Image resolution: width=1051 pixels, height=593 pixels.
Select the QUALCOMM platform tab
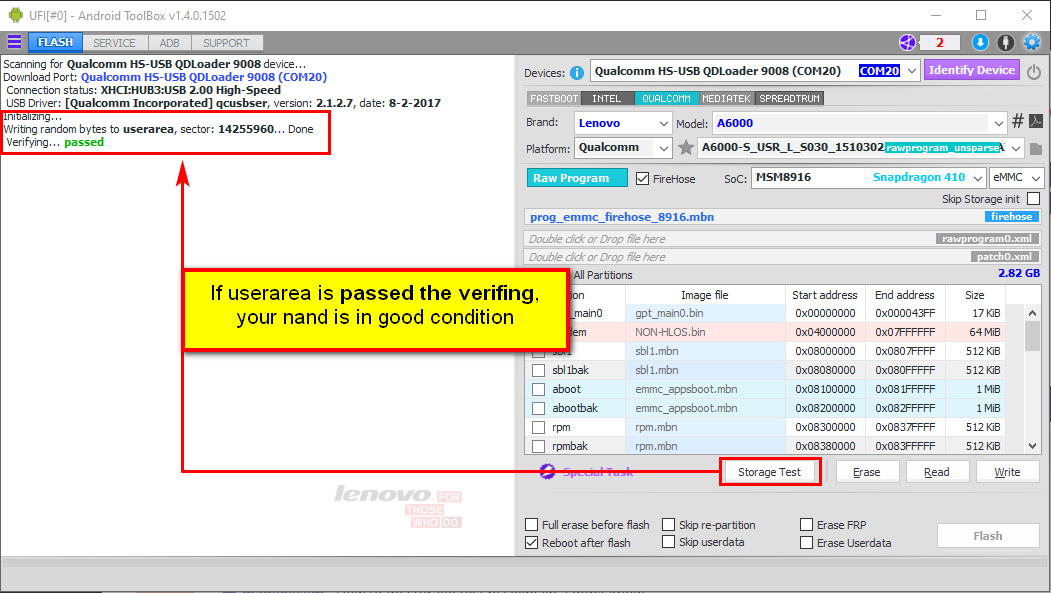pyautogui.click(x=666, y=98)
